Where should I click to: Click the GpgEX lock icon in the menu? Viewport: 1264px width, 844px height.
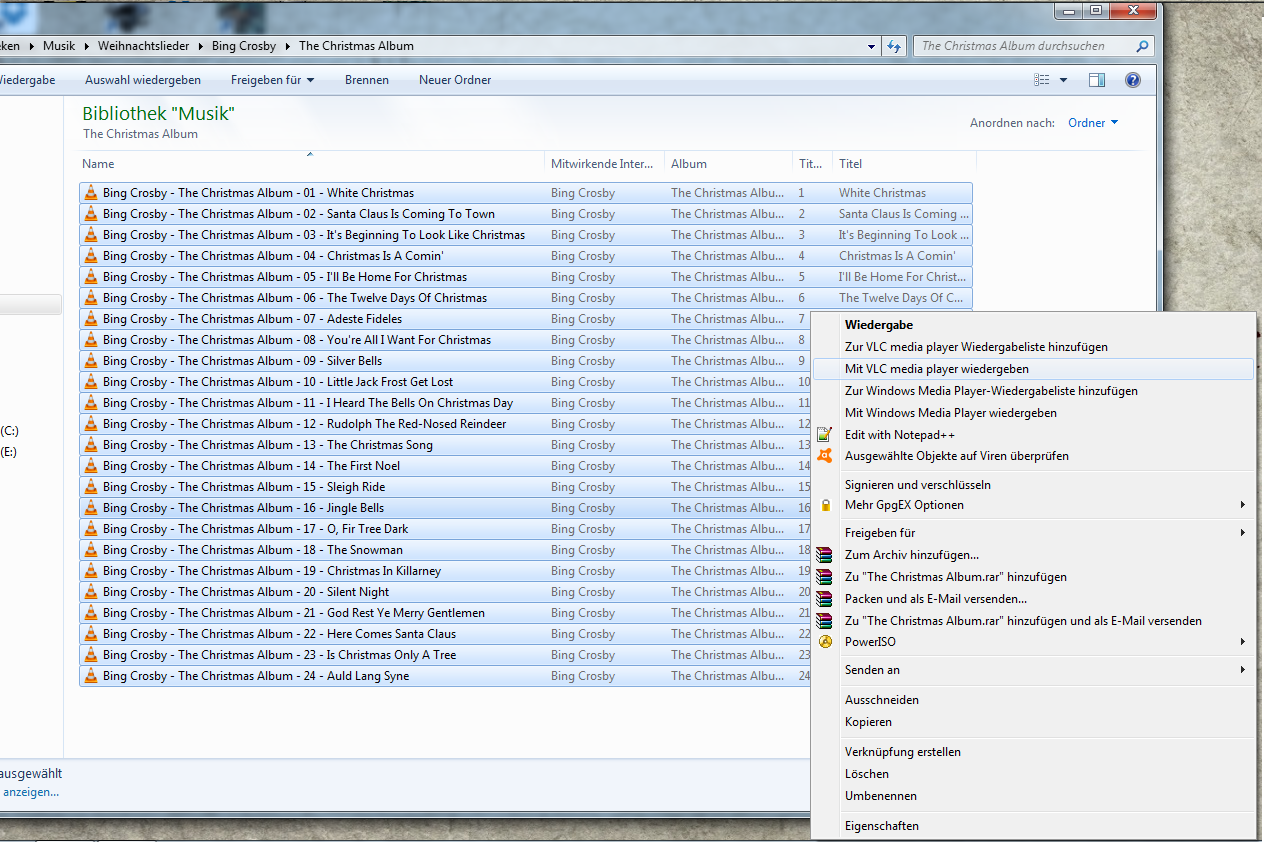point(823,504)
